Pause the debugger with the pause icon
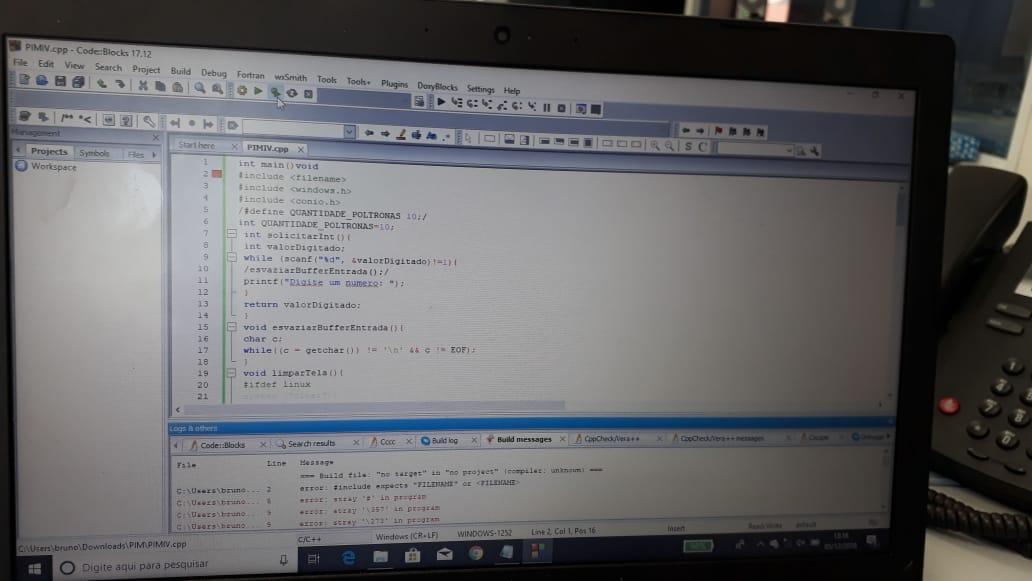This screenshot has width=1032, height=581. [x=546, y=107]
